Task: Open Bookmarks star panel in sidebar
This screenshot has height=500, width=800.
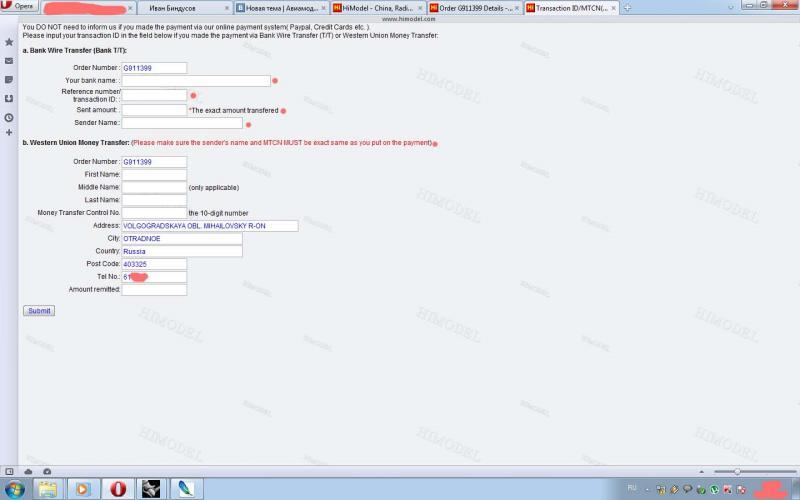Action: click(9, 42)
